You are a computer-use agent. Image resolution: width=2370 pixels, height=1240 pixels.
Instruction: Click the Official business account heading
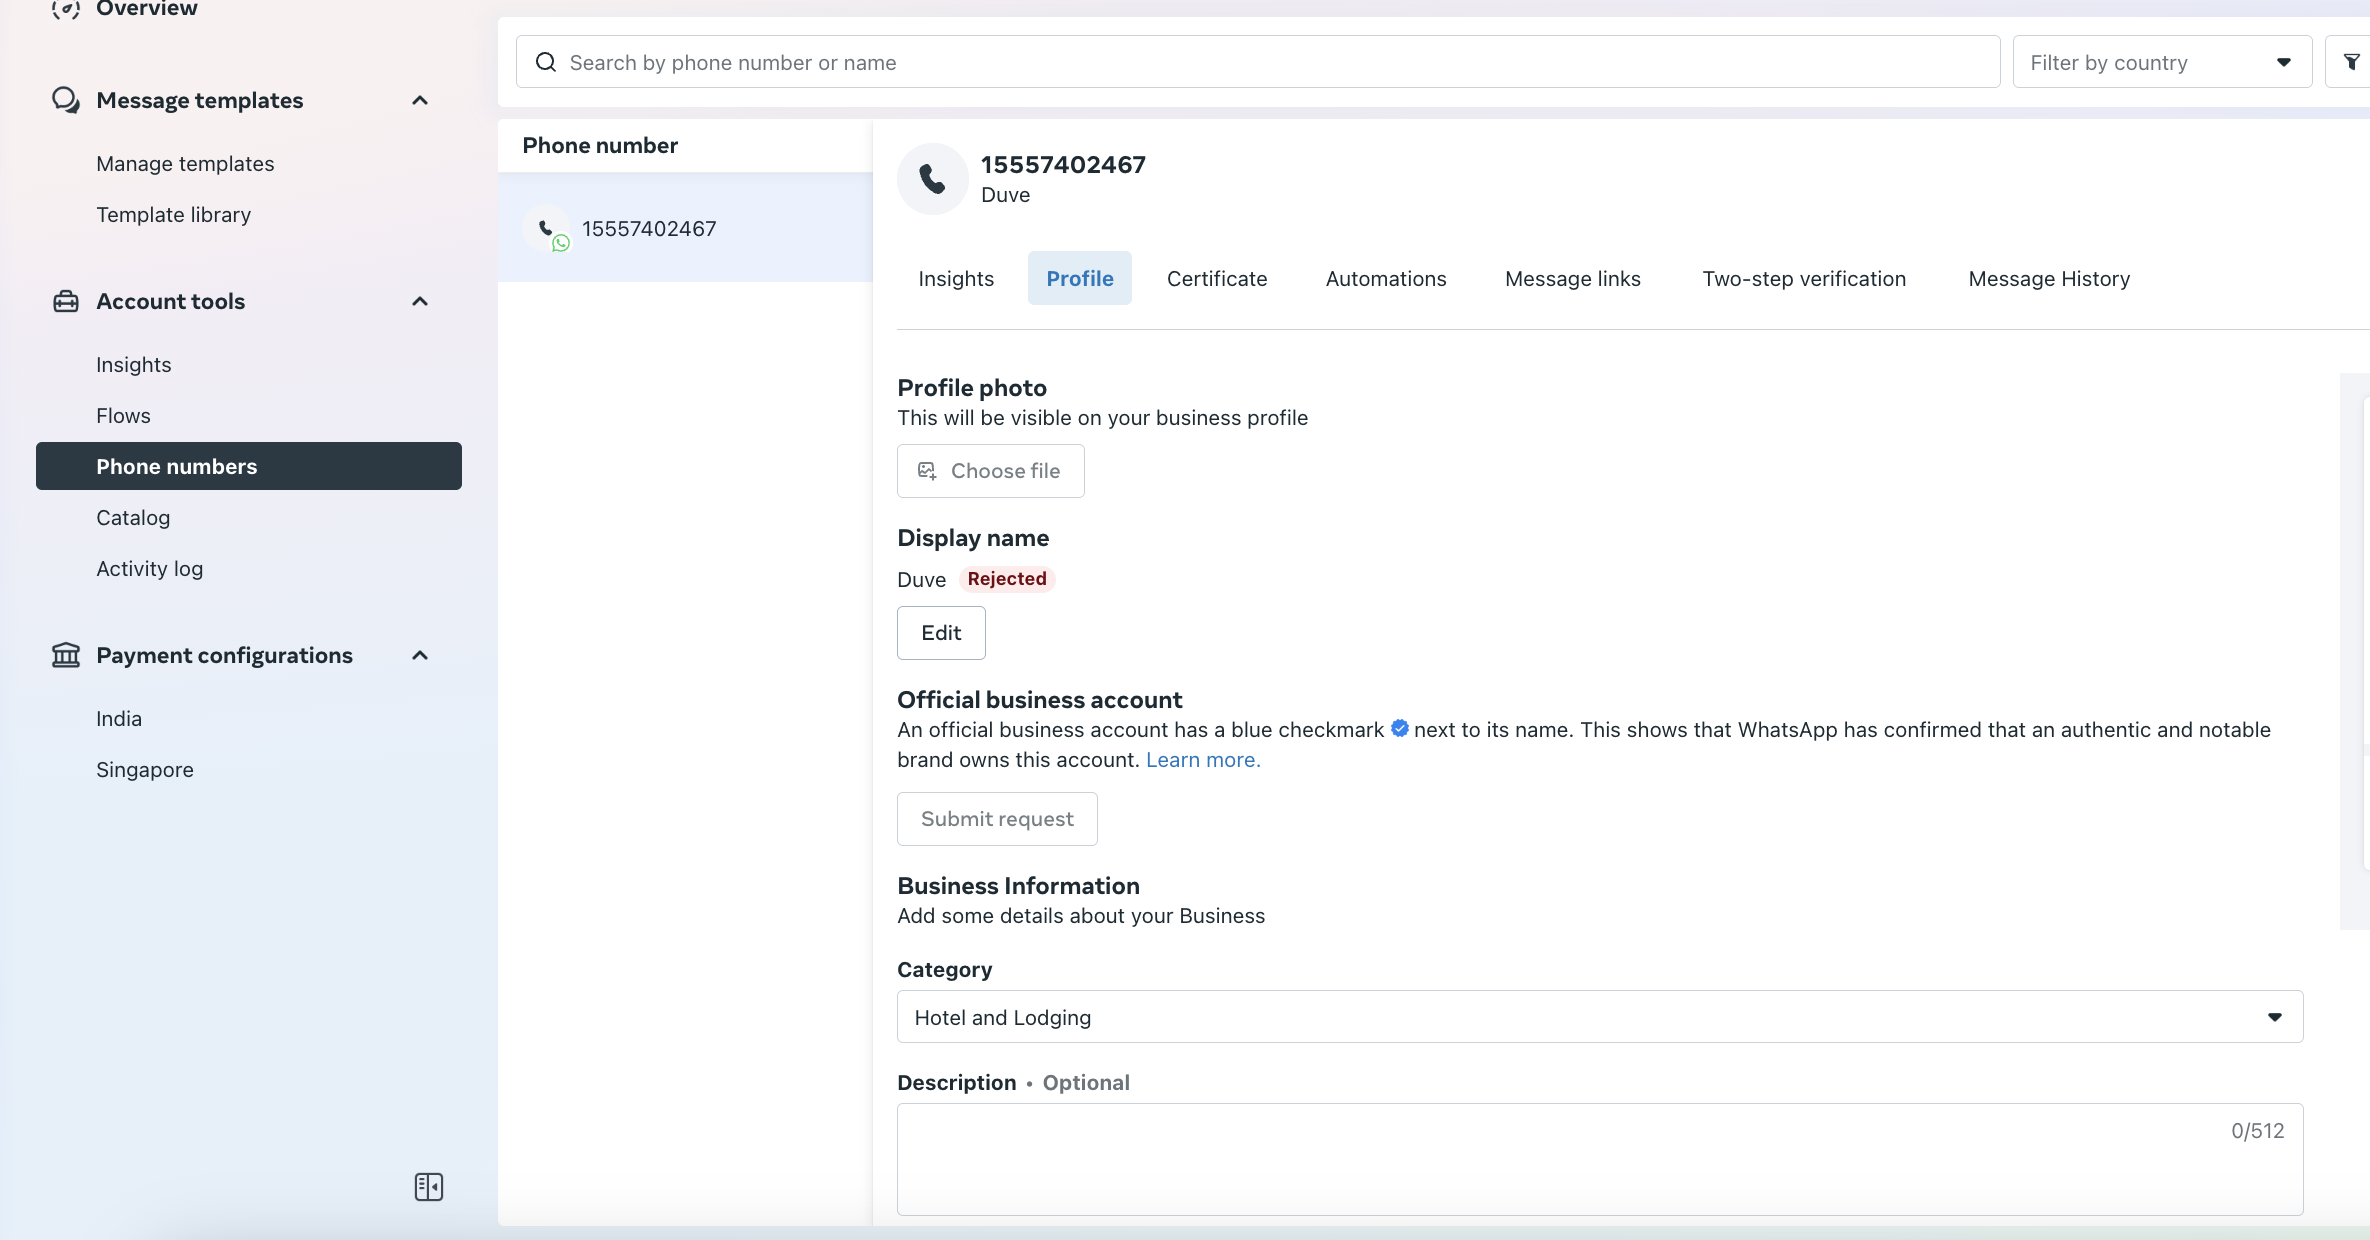1039,700
